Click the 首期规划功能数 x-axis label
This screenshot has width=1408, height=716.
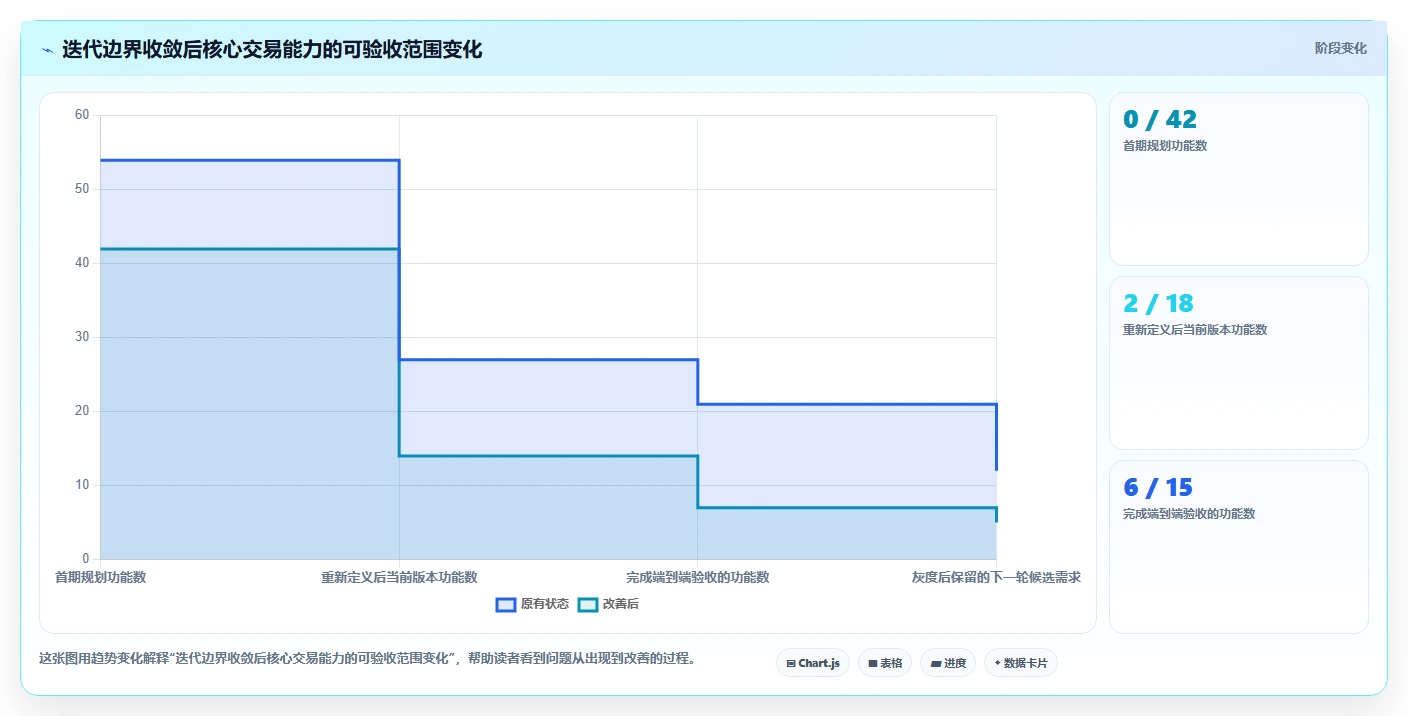point(100,577)
